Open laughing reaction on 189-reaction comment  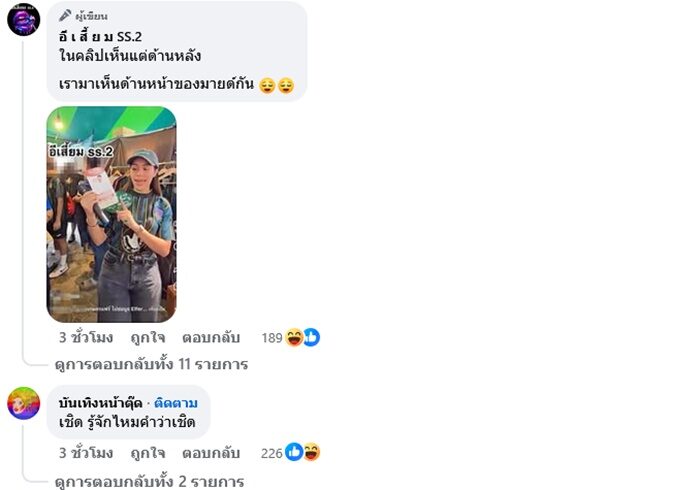(x=294, y=337)
